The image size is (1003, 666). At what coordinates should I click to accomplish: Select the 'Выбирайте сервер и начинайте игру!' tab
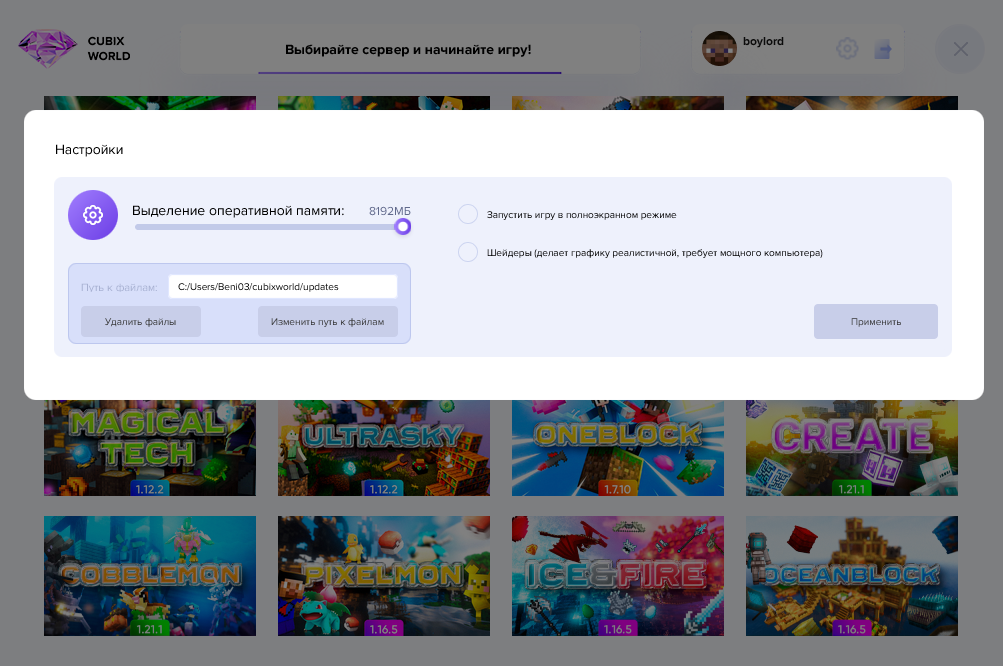click(x=408, y=50)
